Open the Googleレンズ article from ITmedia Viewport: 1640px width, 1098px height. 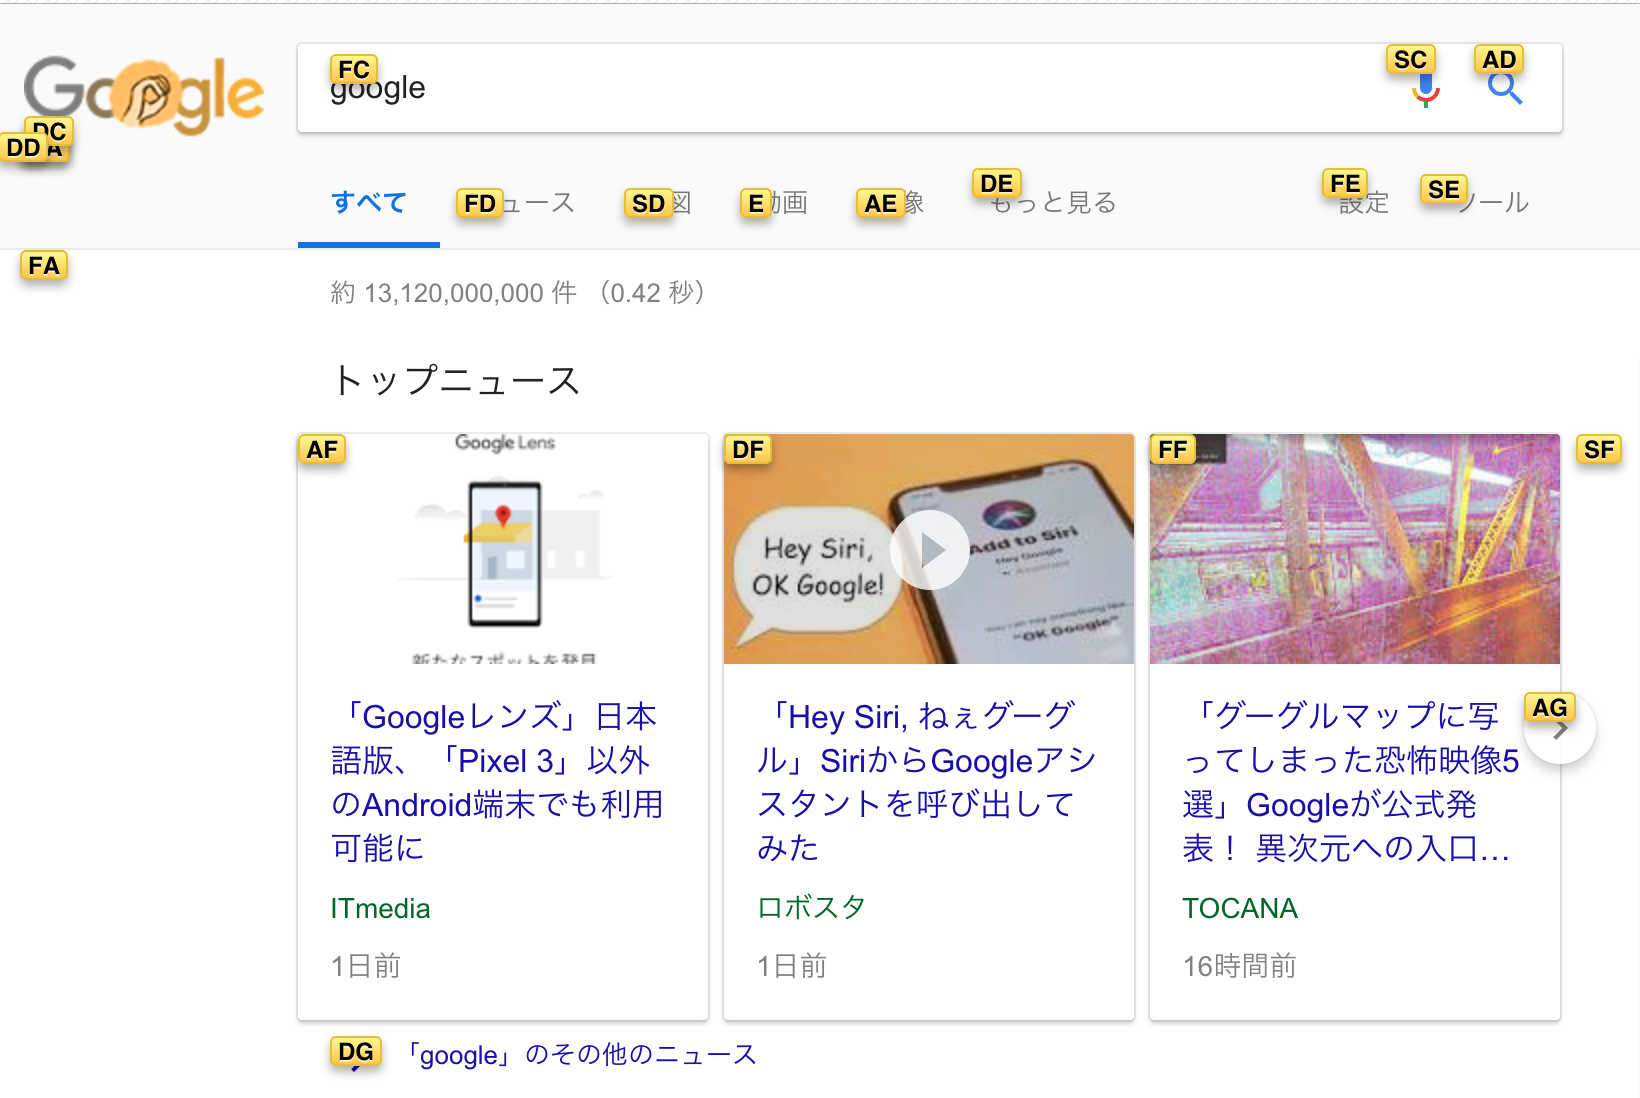(x=497, y=782)
